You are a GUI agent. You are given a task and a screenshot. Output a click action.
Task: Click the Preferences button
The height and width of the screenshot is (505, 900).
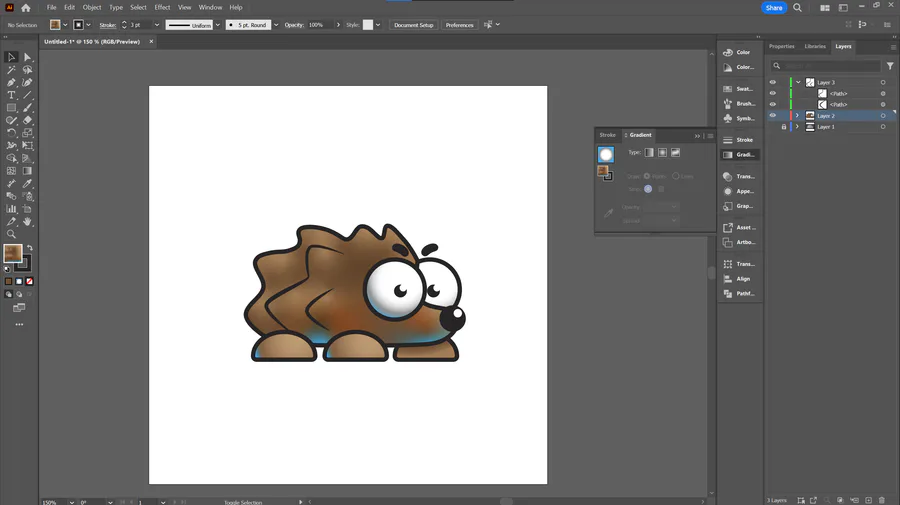click(x=459, y=25)
